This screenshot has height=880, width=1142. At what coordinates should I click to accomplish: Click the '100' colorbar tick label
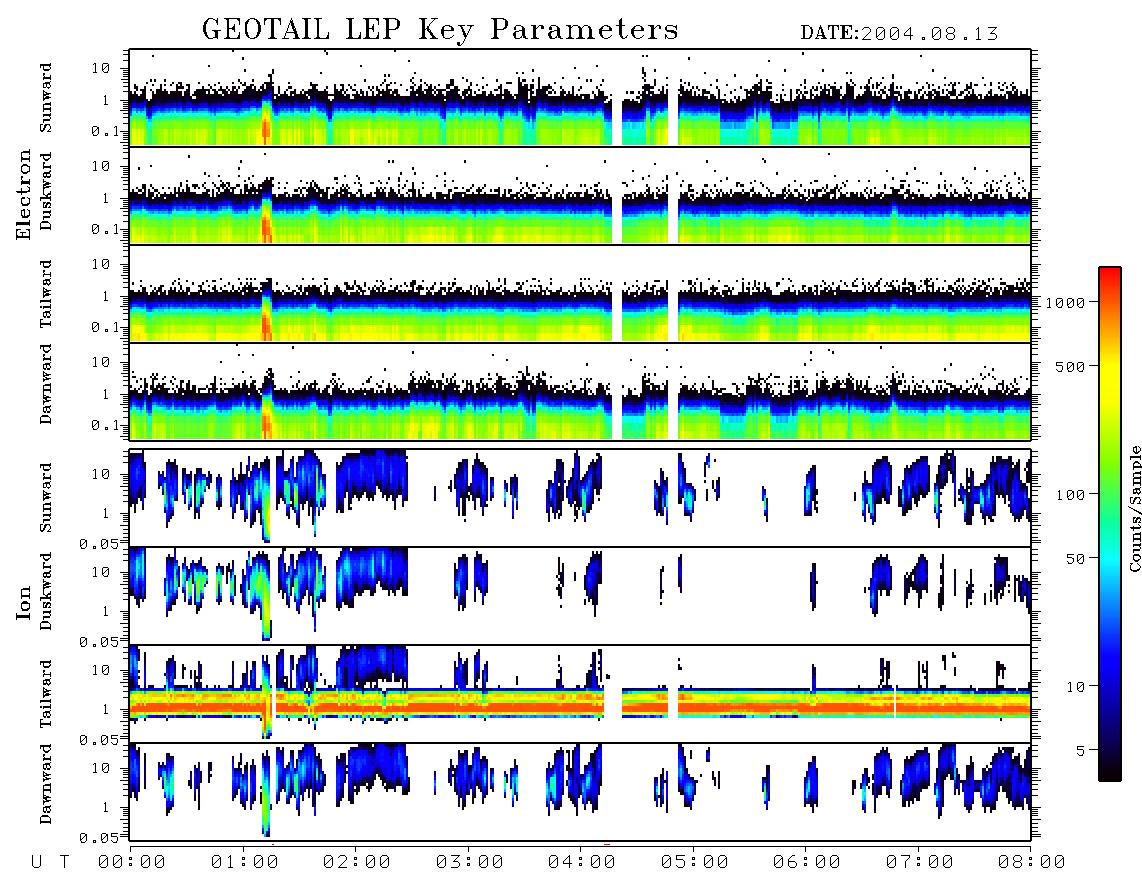point(1070,495)
